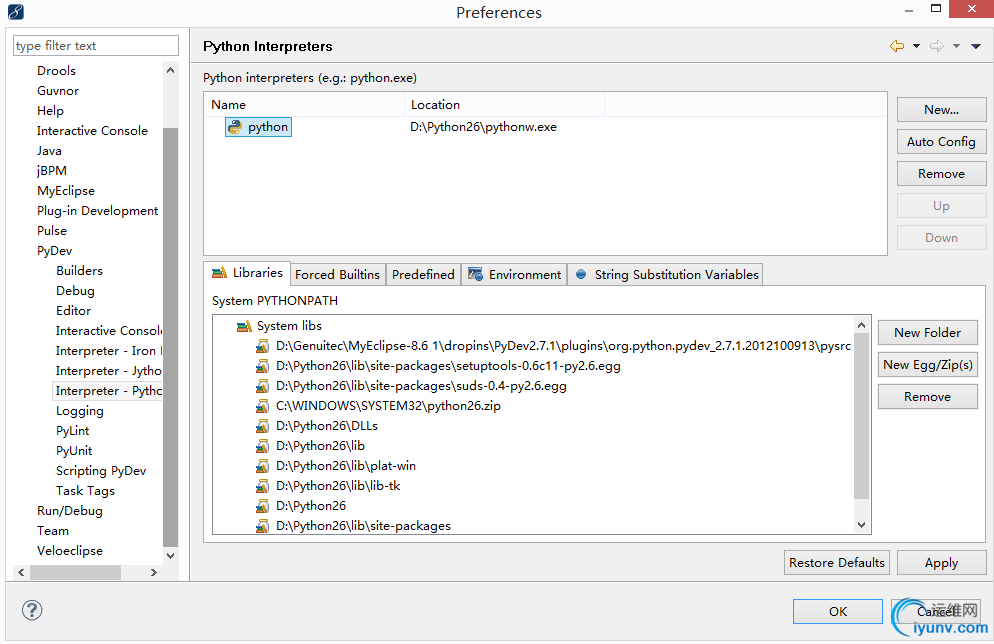Open PyDev Debug preferences
The width and height of the screenshot is (994, 644).
[75, 291]
